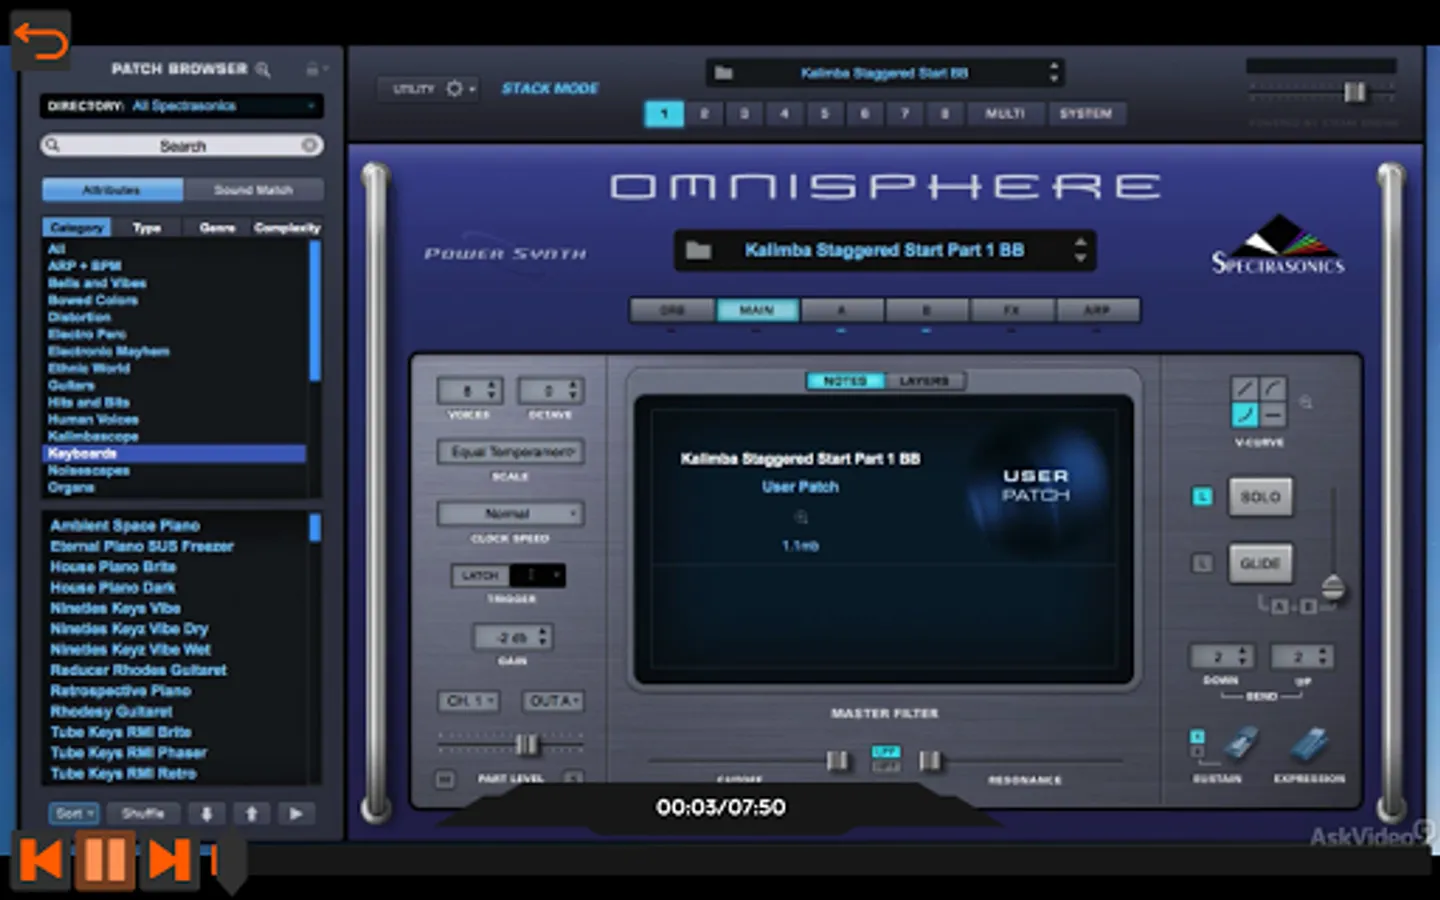Open the ARP page tab
1440x900 pixels.
point(1097,311)
